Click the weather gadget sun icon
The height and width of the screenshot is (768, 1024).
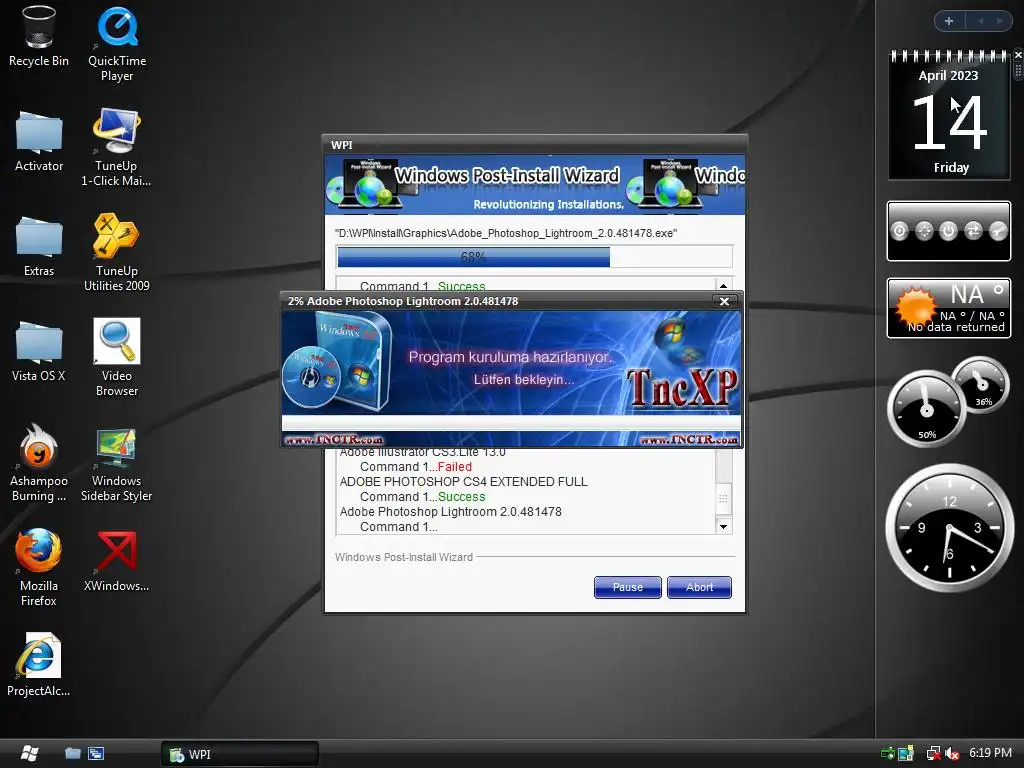click(916, 306)
